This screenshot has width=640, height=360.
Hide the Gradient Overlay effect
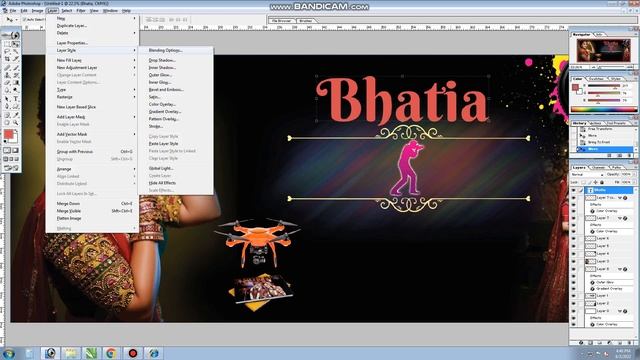(x=573, y=289)
